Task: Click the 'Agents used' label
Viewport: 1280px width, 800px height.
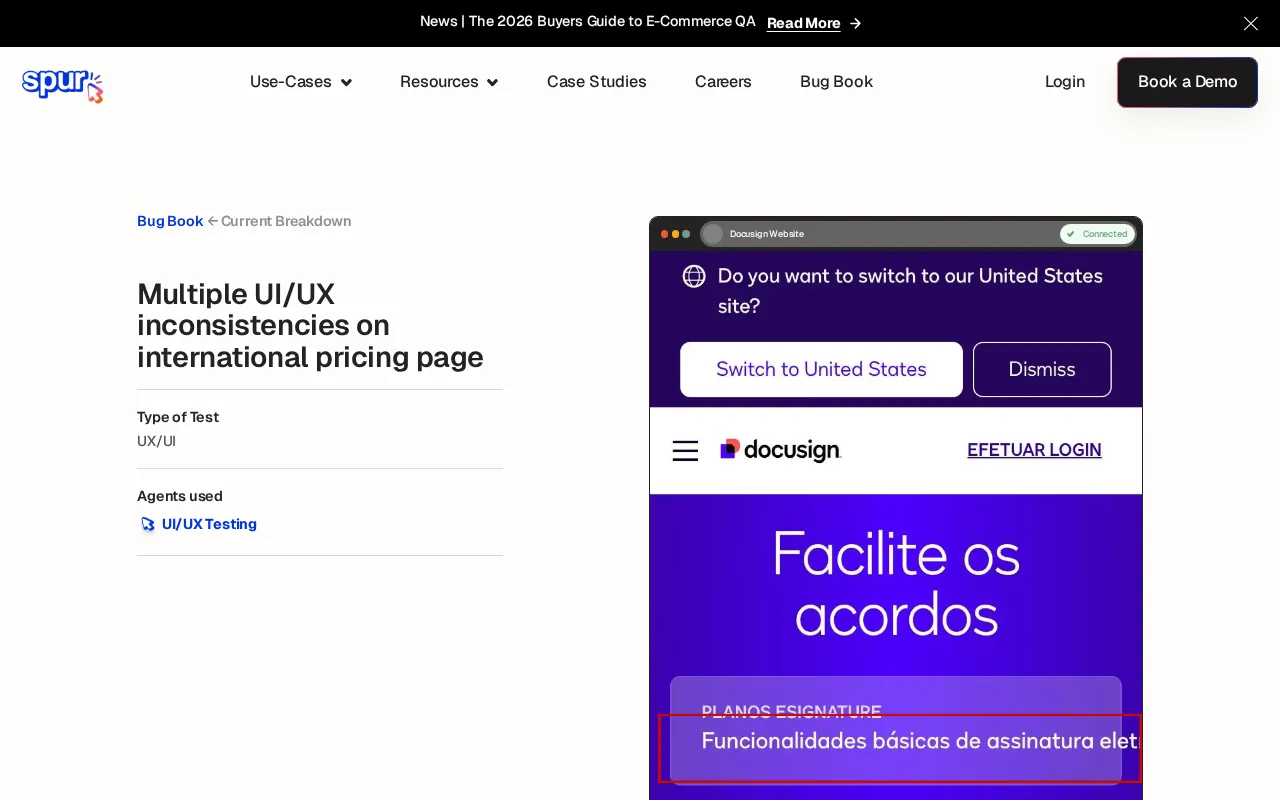Action: click(180, 496)
